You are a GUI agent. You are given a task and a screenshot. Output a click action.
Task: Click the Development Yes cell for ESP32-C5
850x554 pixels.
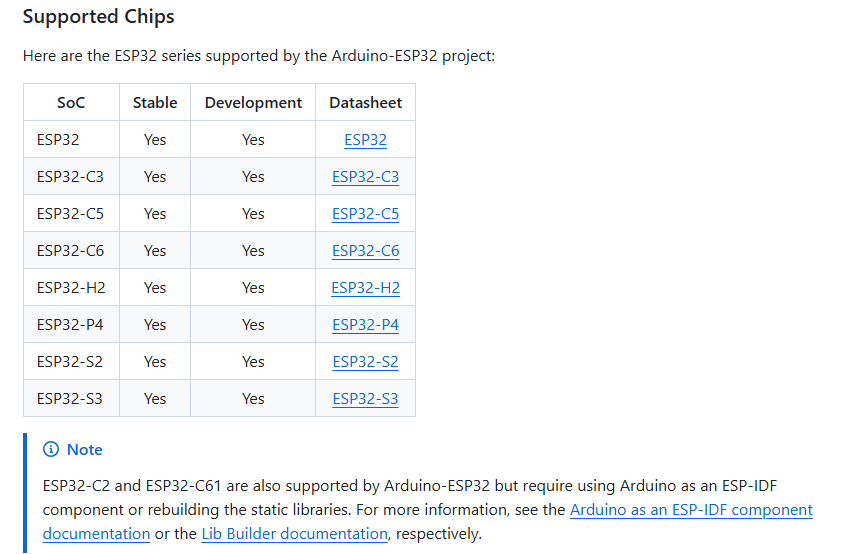[253, 214]
